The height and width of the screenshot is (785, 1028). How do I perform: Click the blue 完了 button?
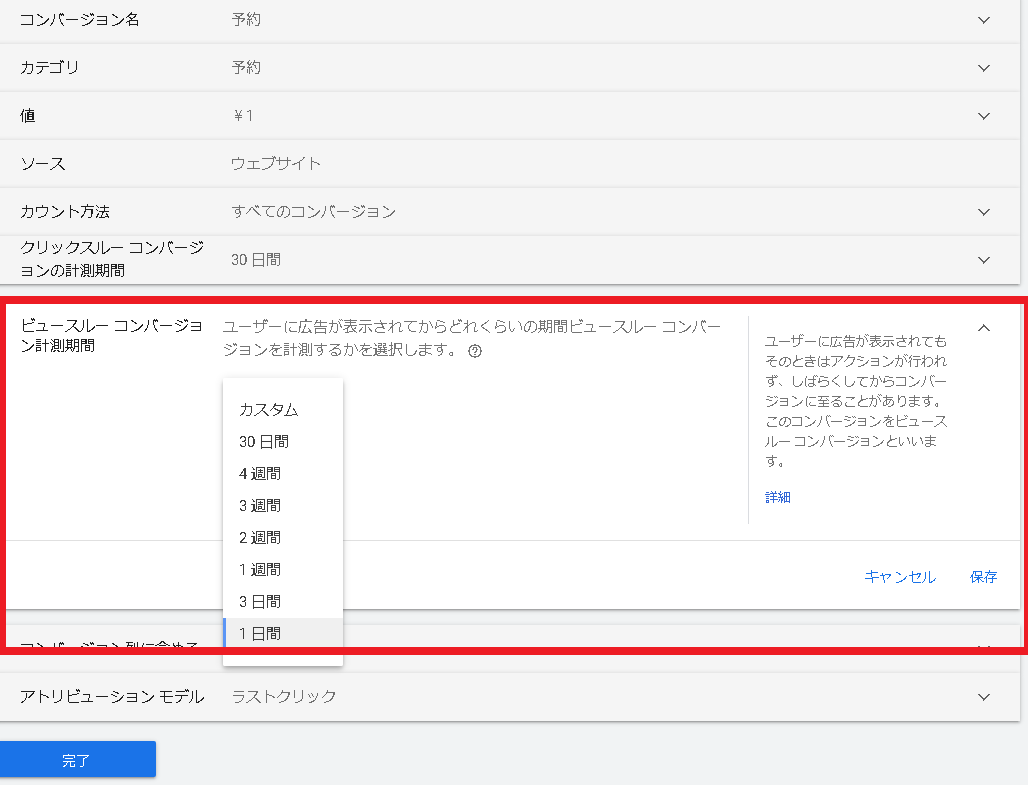(77, 759)
